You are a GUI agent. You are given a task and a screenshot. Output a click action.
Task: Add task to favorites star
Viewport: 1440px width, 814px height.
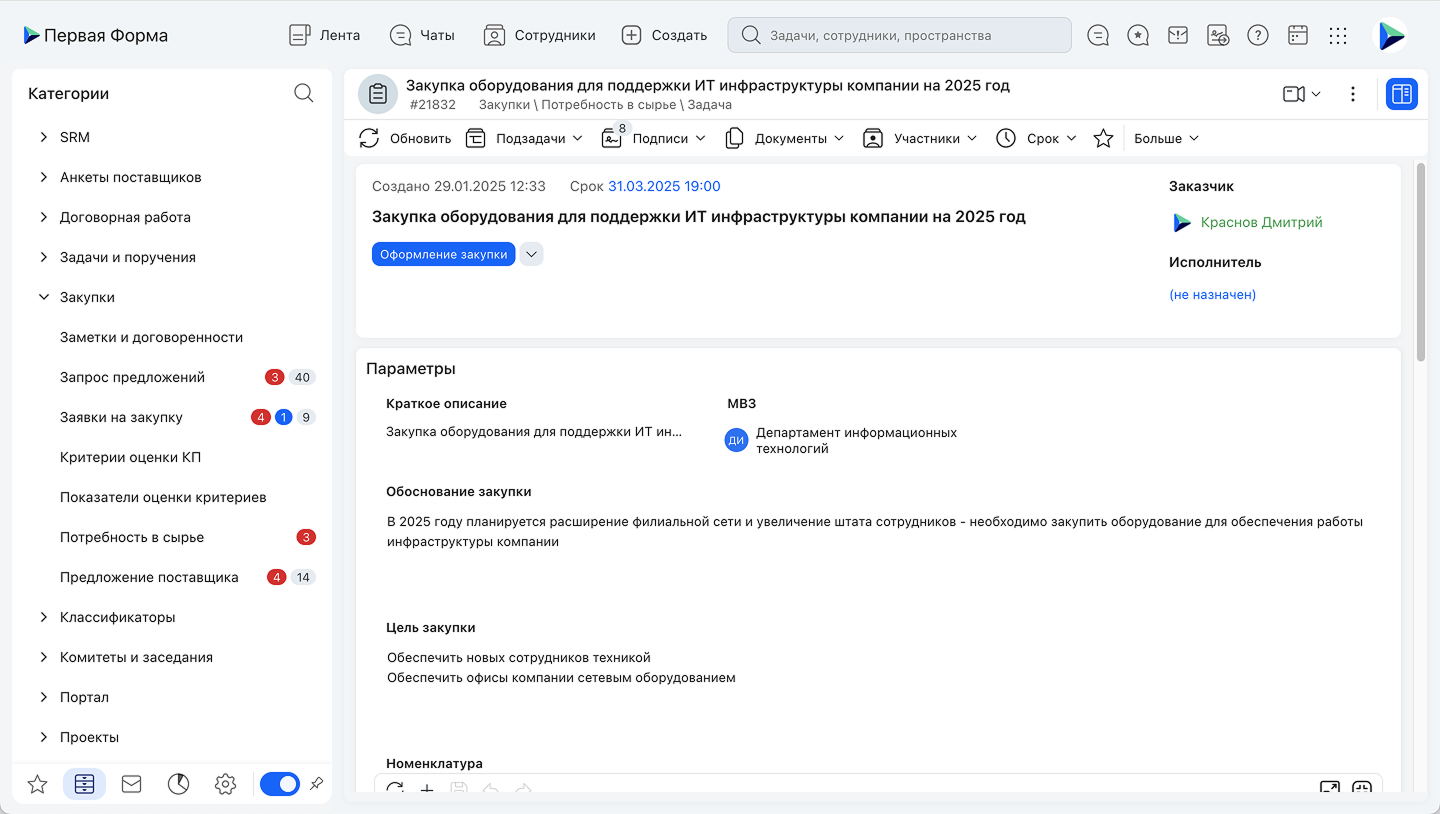click(x=1103, y=138)
